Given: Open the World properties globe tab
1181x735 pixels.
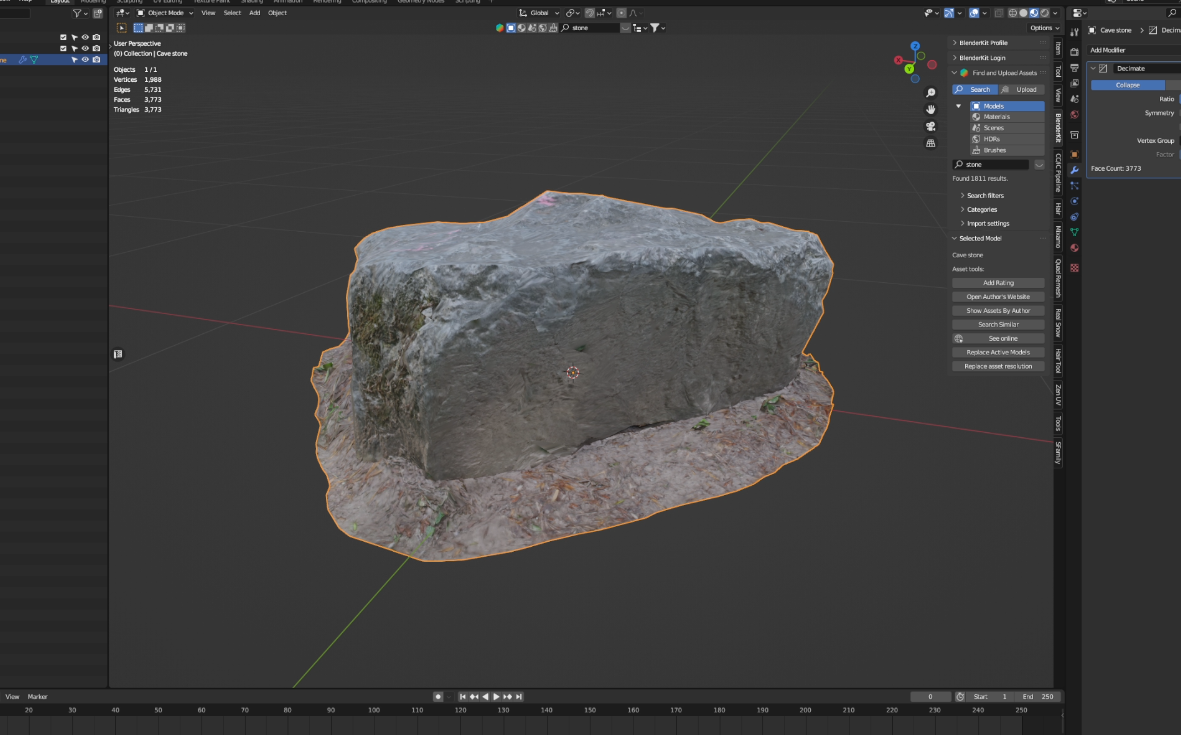Looking at the screenshot, I should point(1074,115).
